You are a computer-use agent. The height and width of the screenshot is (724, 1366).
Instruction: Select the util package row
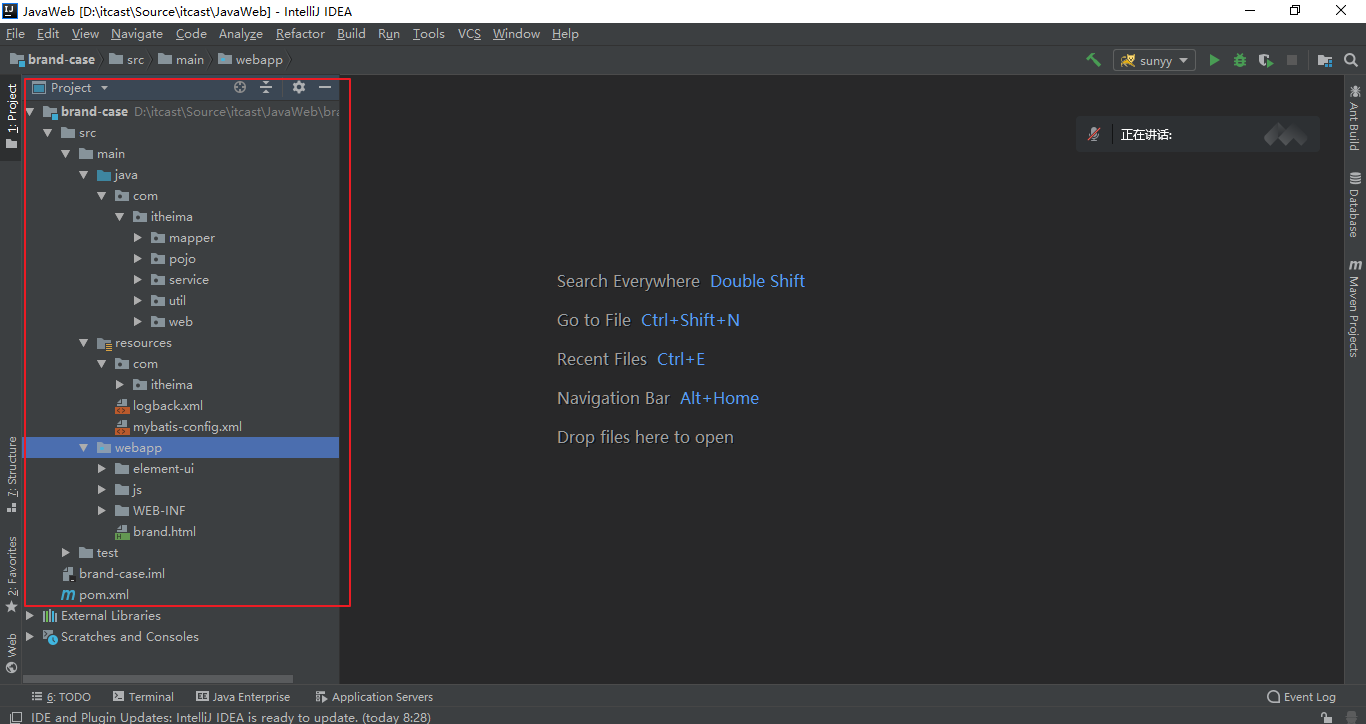point(180,301)
